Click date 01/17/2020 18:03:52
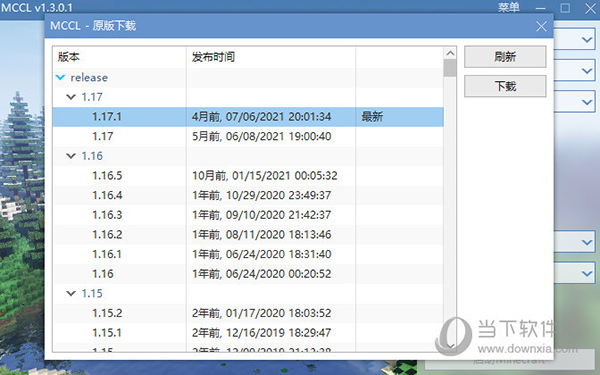Viewport: 600px width, 375px height. (x=278, y=313)
